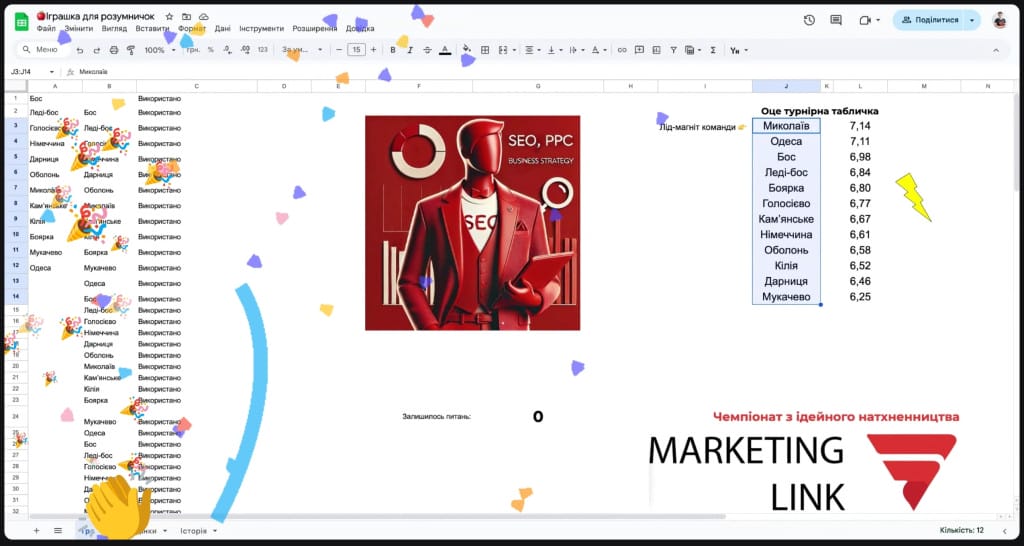Toggle strikethrough formatting
The width and height of the screenshot is (1024, 546).
click(x=427, y=50)
